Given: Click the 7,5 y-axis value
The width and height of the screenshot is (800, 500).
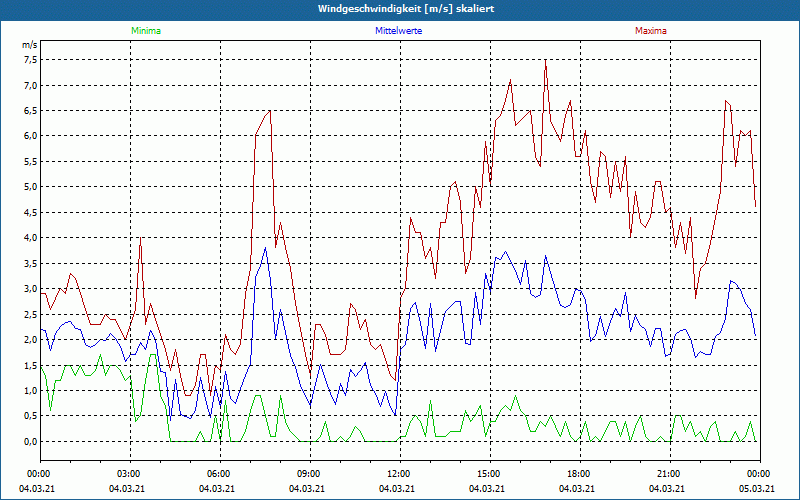Looking at the screenshot, I should (31, 60).
